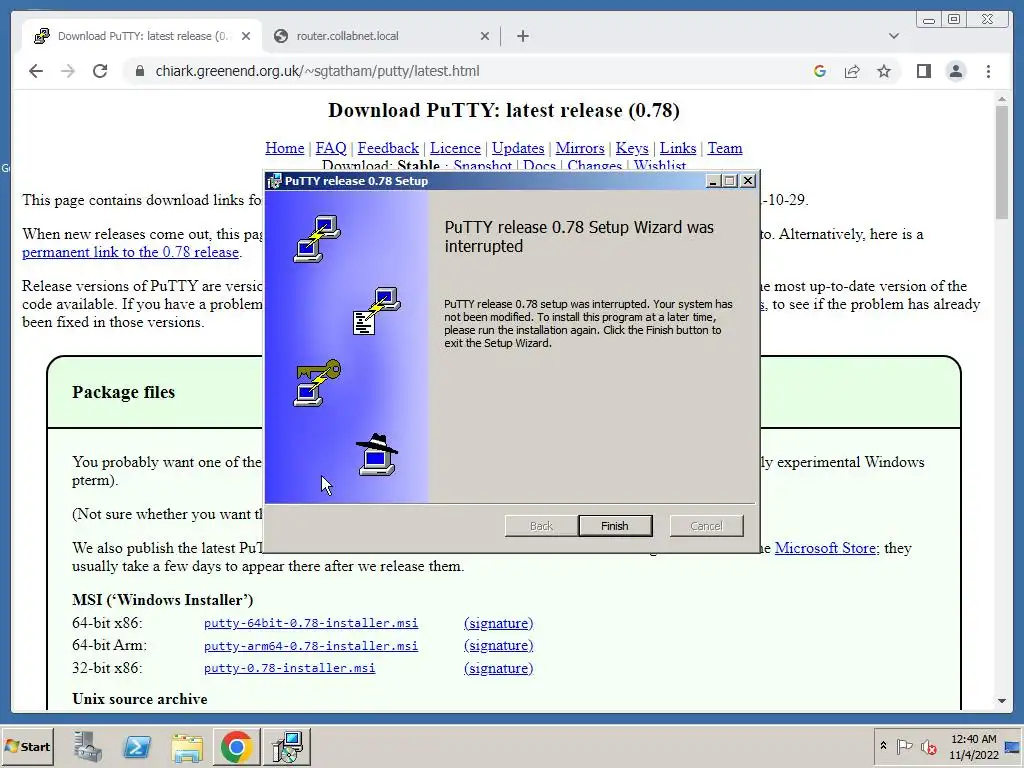
Task: Open signature link for 32-bit x86 installer
Action: tap(498, 668)
